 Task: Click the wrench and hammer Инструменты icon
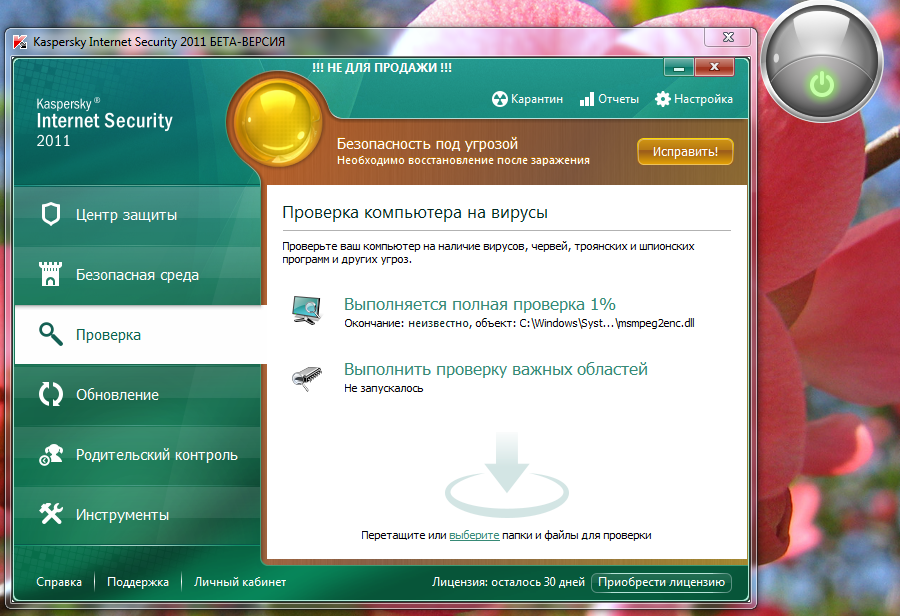click(x=51, y=514)
